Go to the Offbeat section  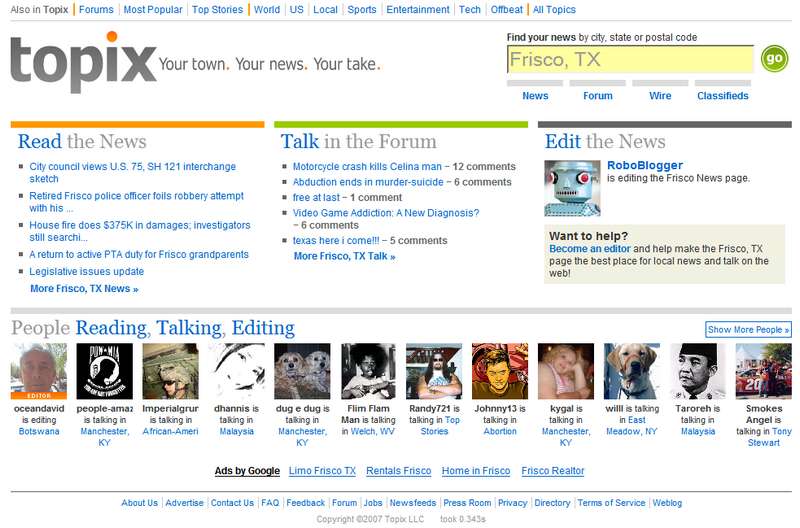[507, 9]
